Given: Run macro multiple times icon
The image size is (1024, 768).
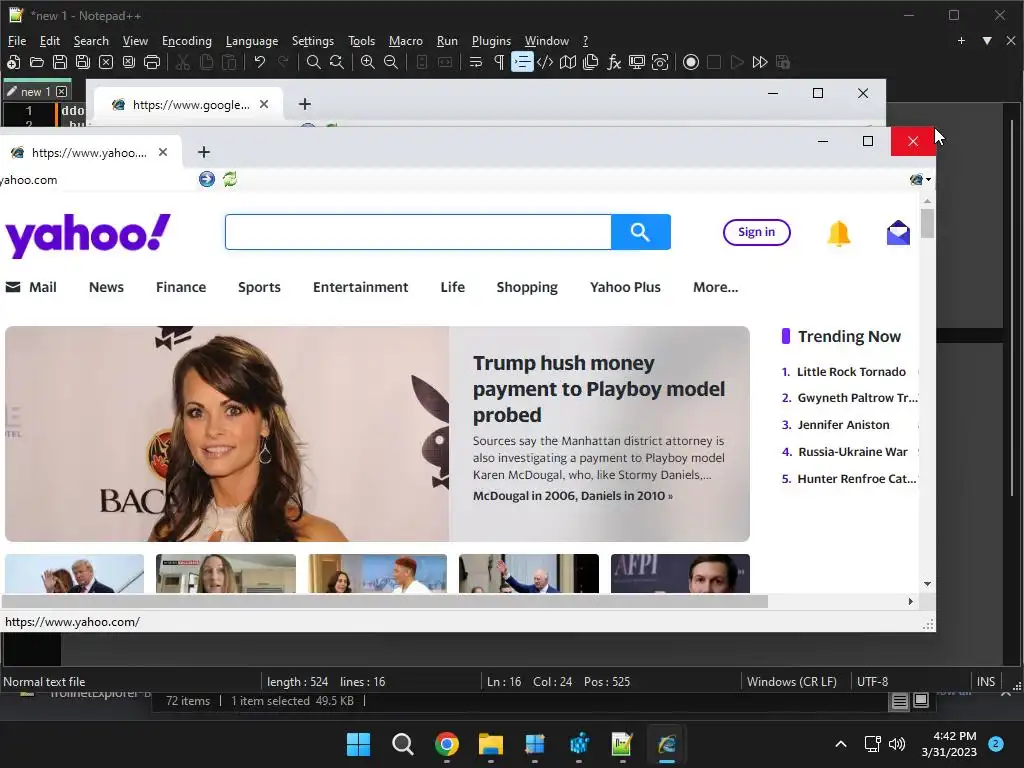Looking at the screenshot, I should point(760,62).
